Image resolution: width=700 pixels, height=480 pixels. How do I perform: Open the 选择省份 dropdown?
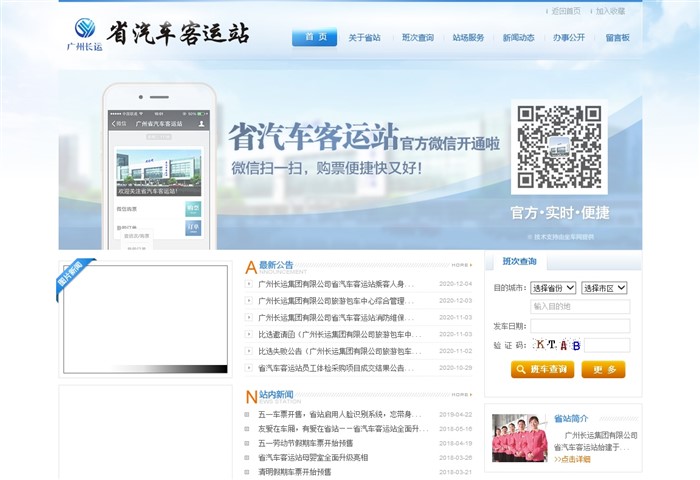(x=553, y=288)
